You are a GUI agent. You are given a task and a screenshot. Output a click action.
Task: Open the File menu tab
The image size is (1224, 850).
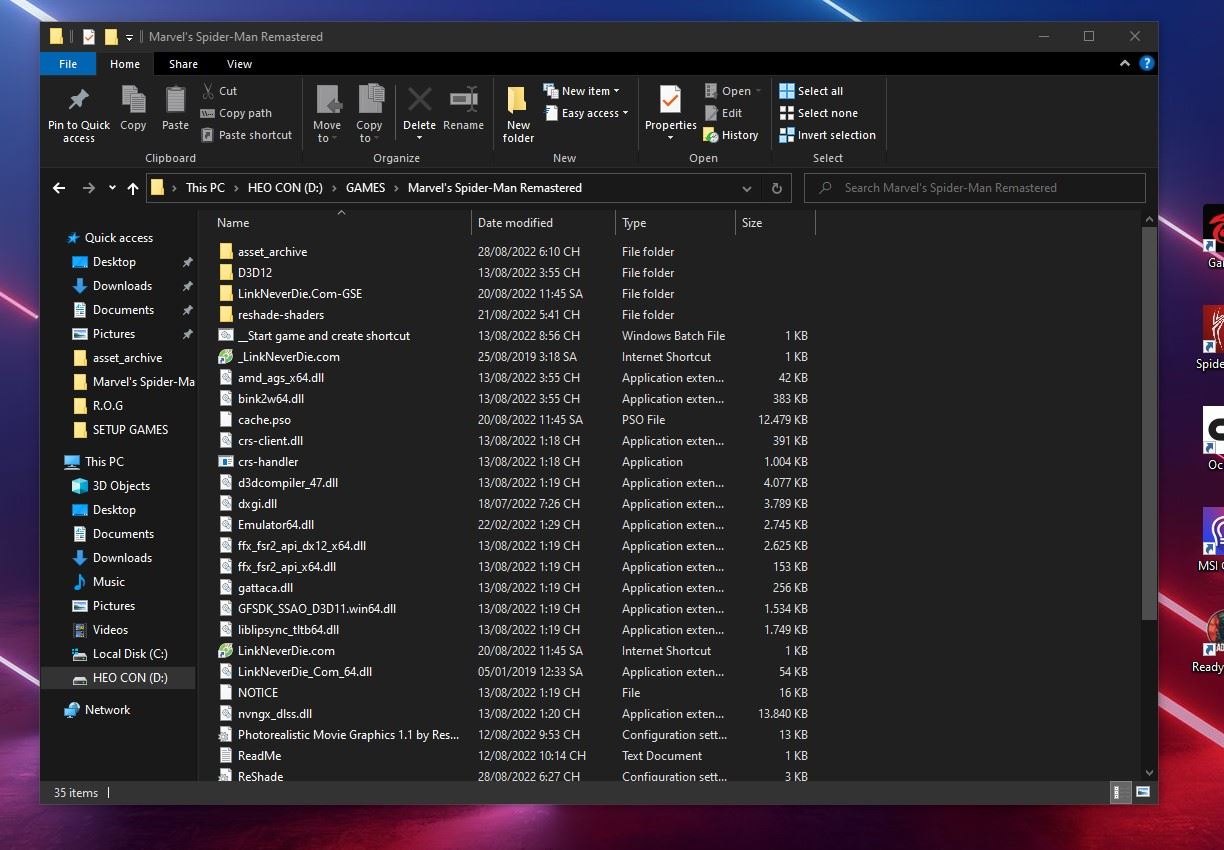pyautogui.click(x=68, y=64)
